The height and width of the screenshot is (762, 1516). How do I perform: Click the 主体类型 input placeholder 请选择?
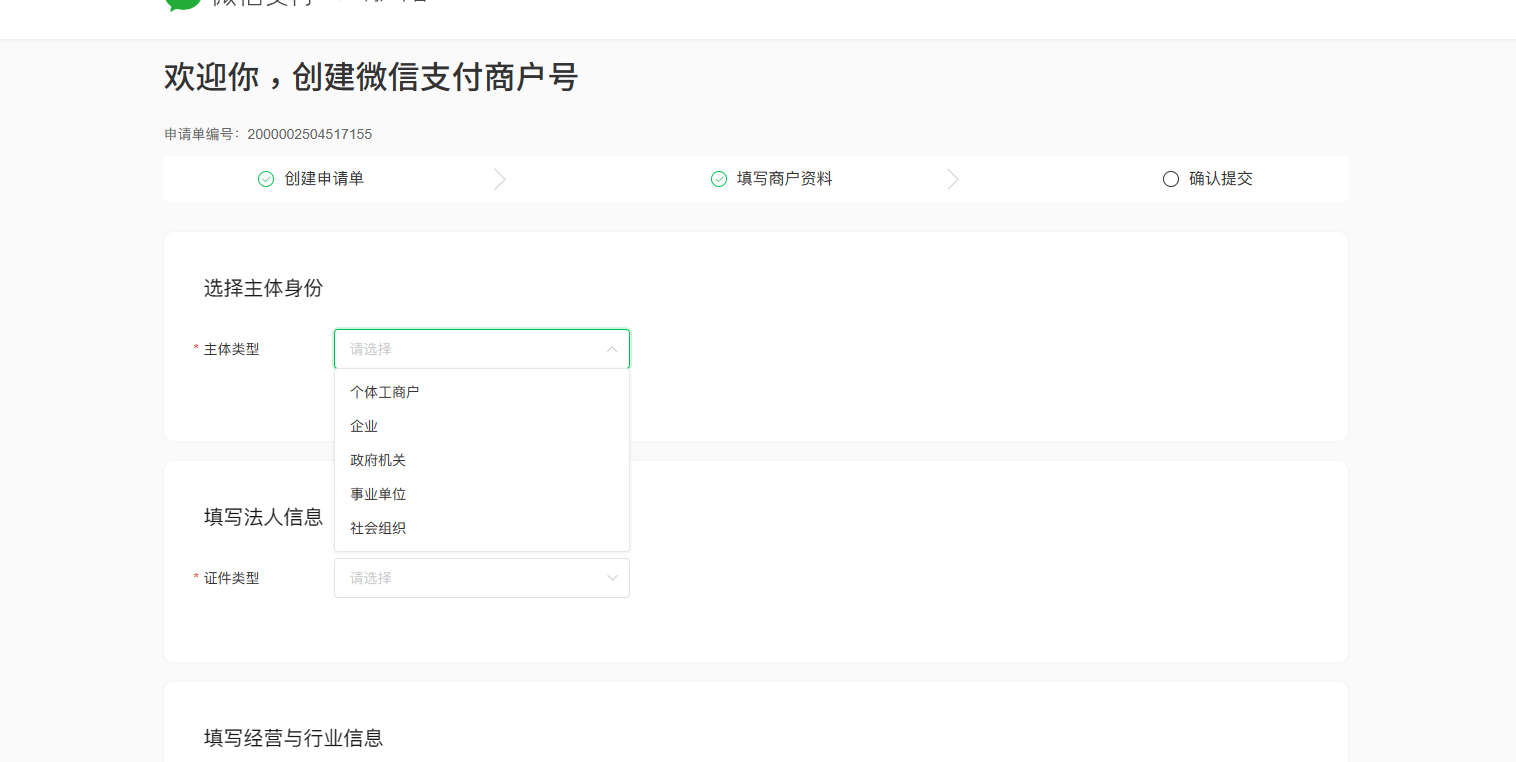(x=371, y=349)
